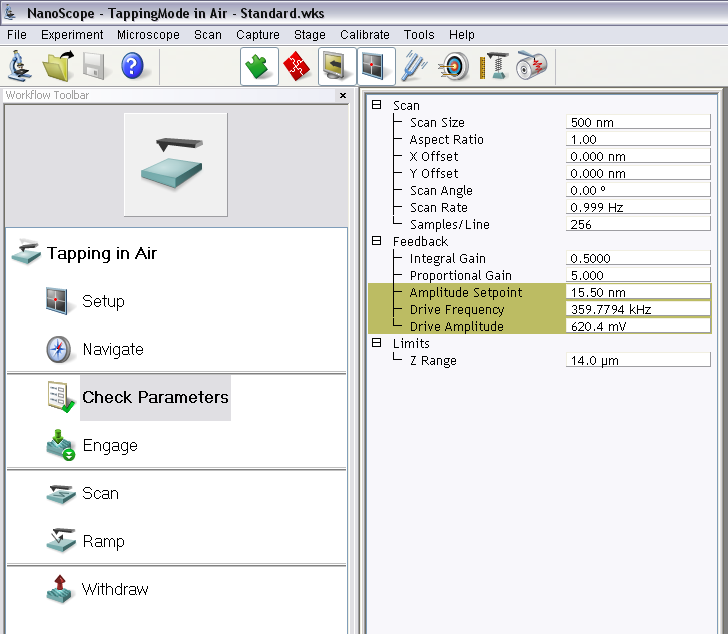The height and width of the screenshot is (634, 728).
Task: Click the Scan Size value field
Action: 637,123
